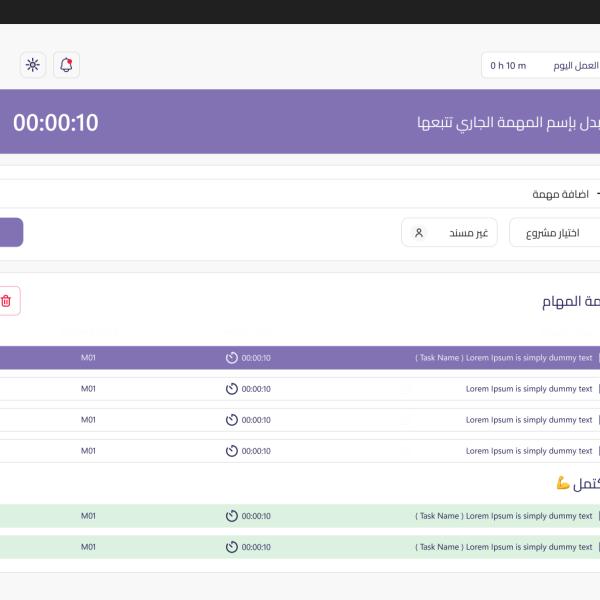Open the اختيار مشروع project dropdown
Viewport: 600px width, 600px height.
tap(554, 233)
